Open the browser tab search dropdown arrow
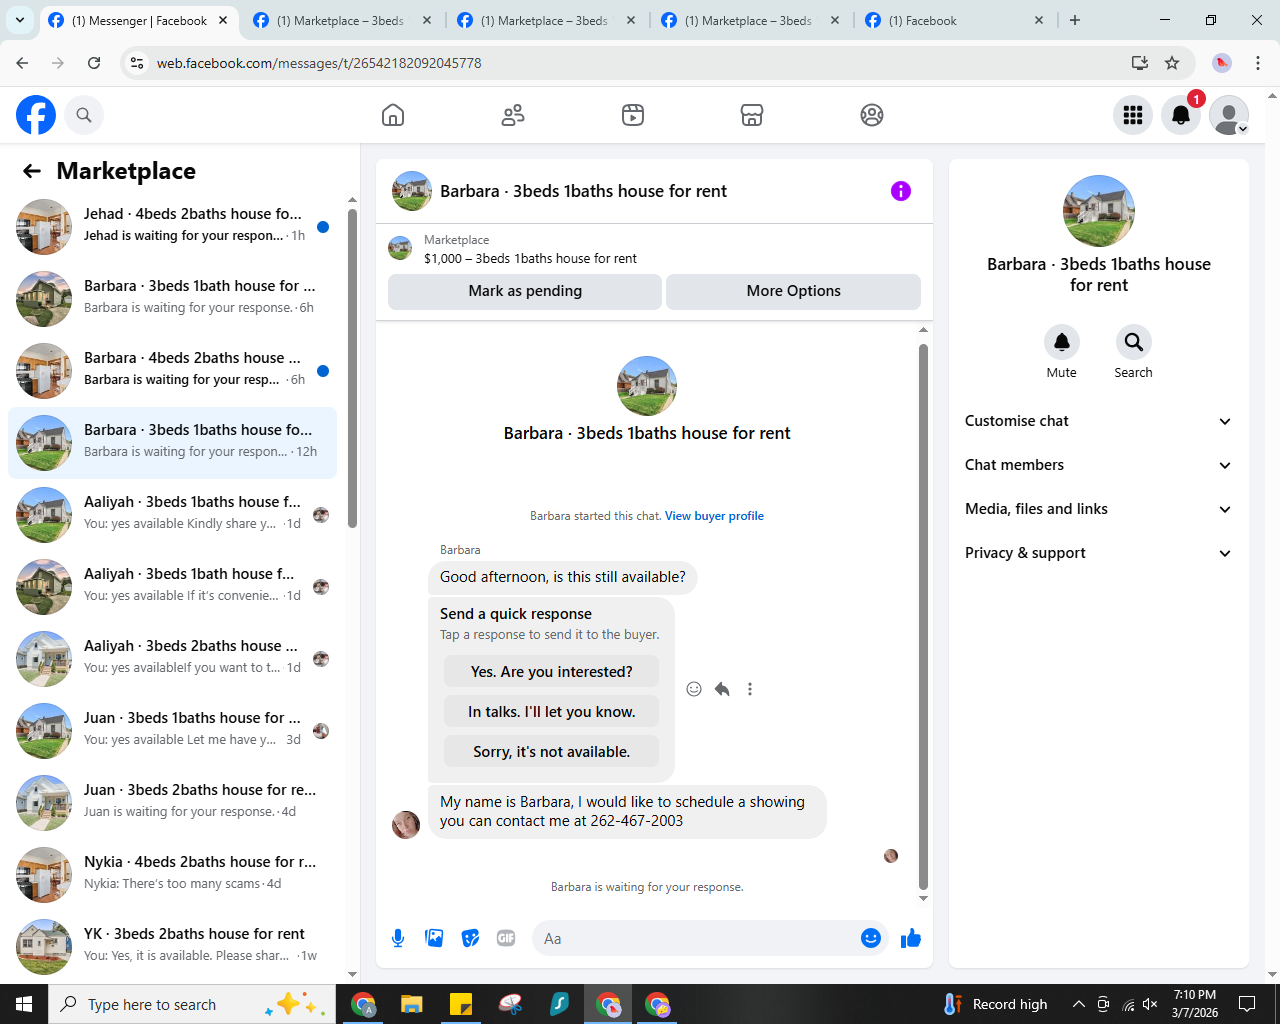 pyautogui.click(x=19, y=20)
